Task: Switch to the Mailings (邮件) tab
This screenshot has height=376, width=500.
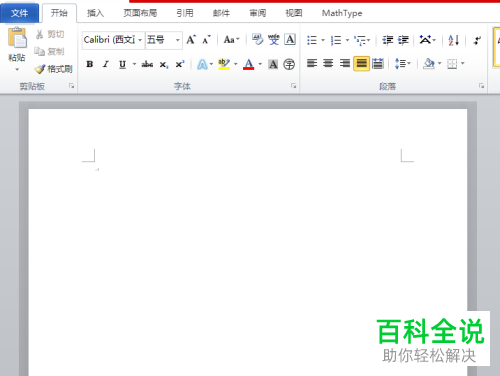Action: coord(221,13)
